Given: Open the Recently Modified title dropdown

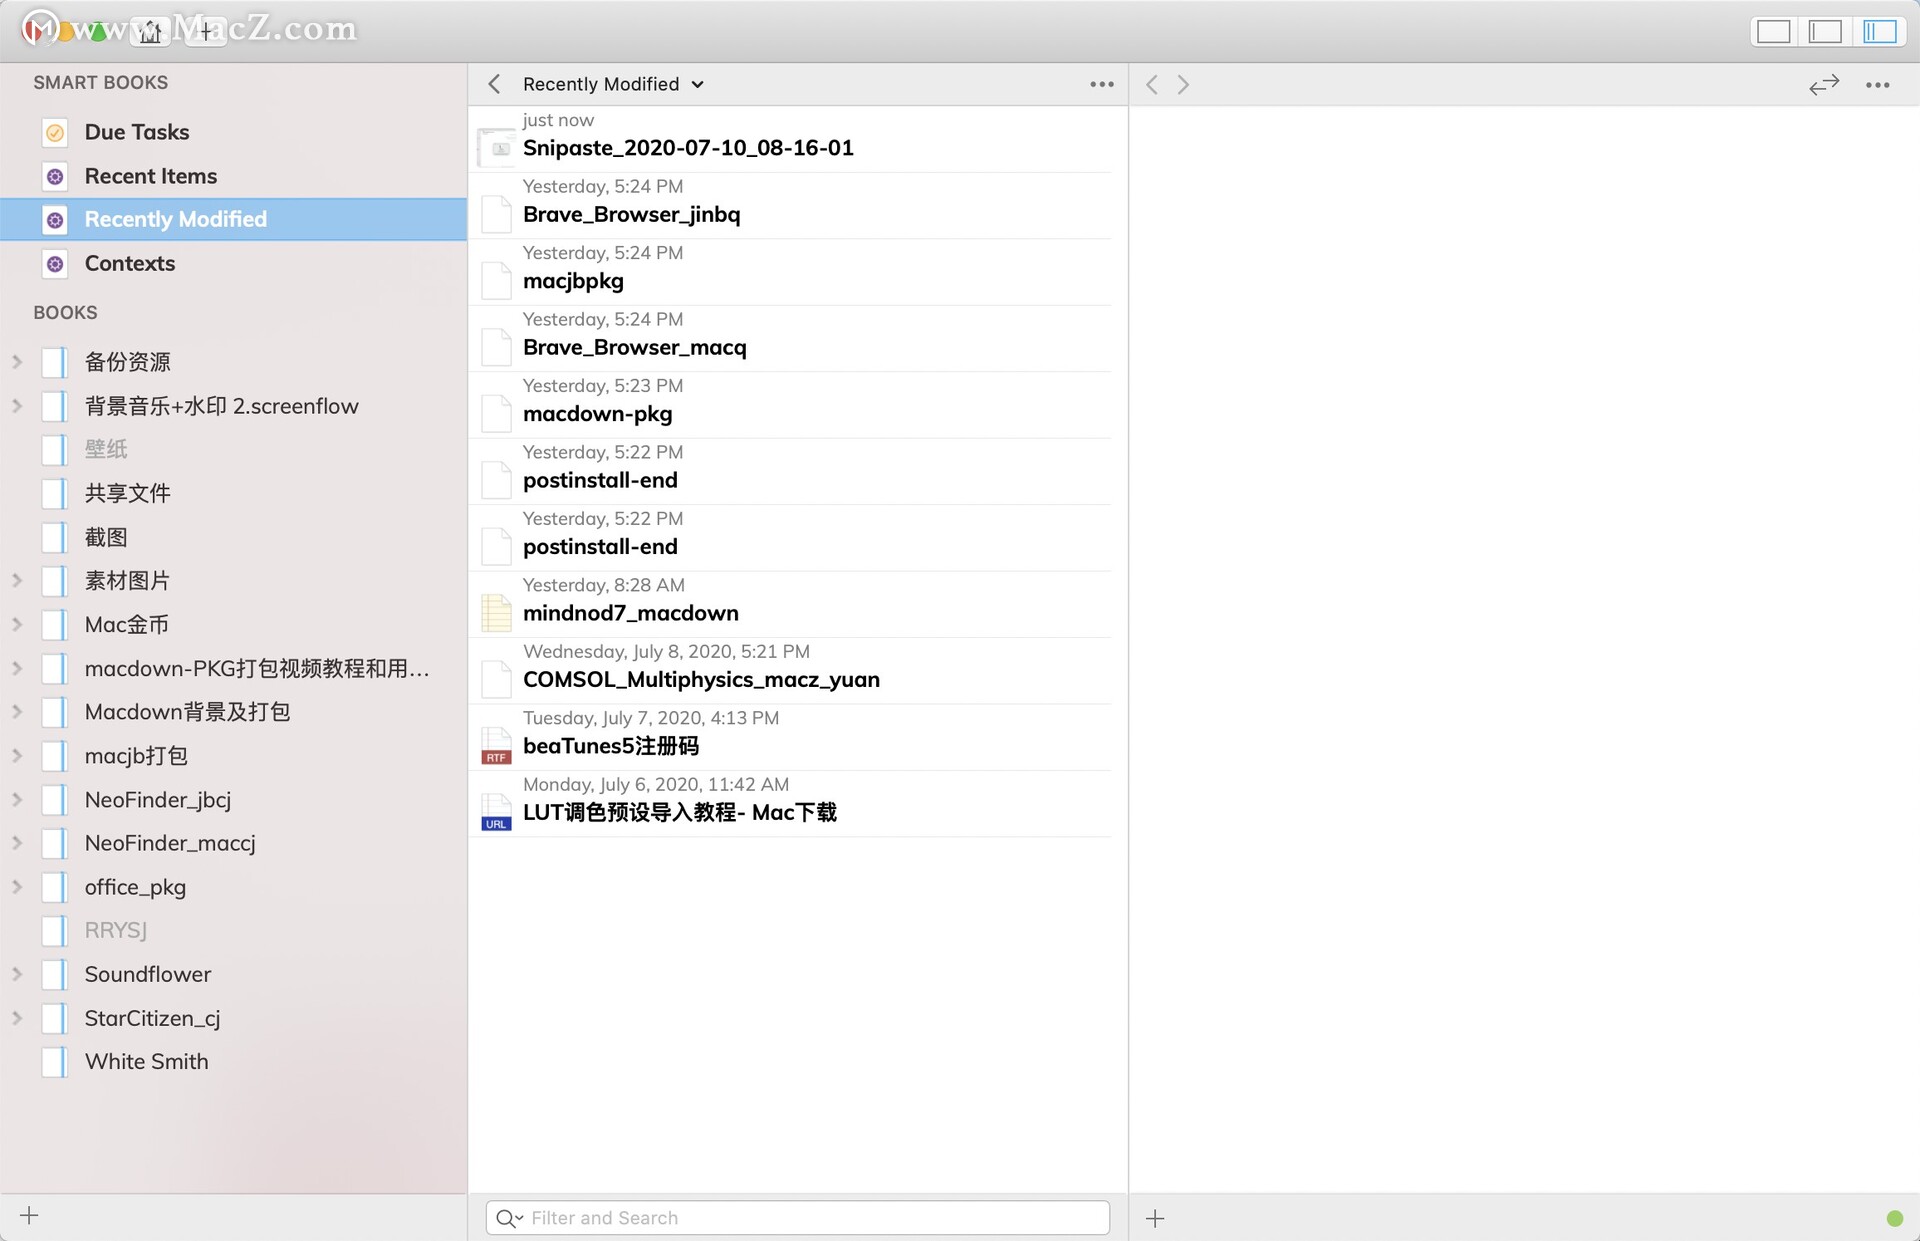Looking at the screenshot, I should point(613,84).
